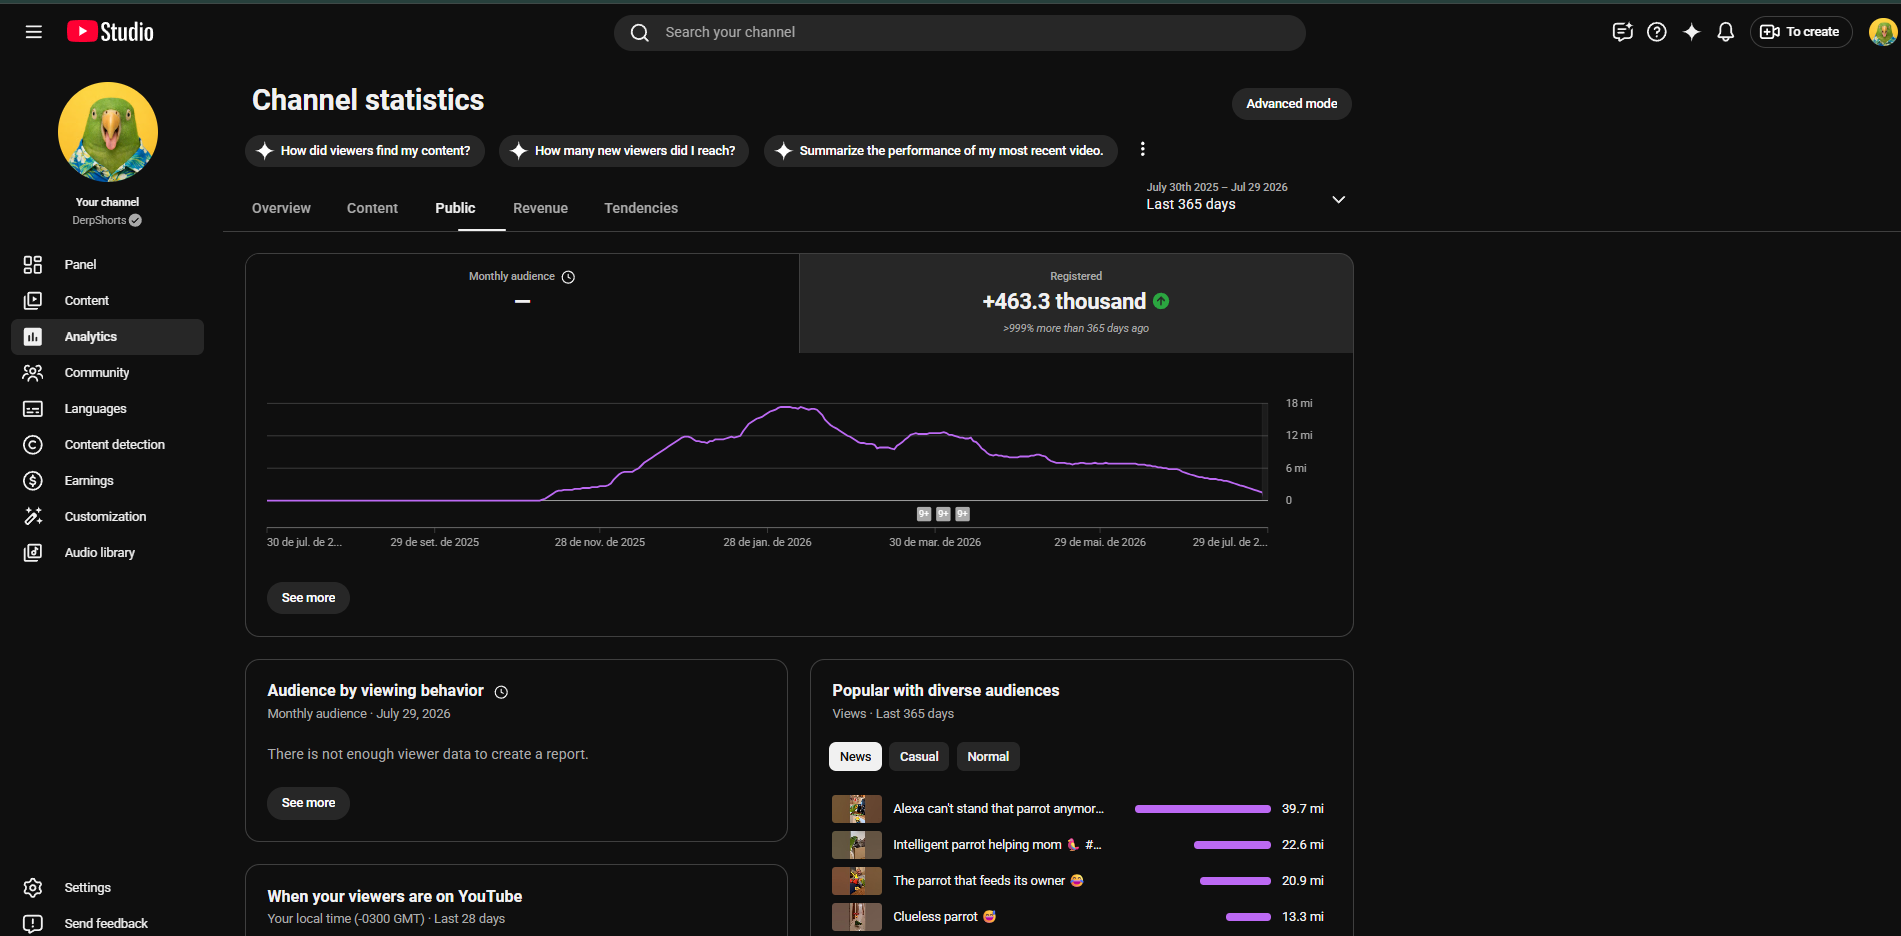Image resolution: width=1901 pixels, height=936 pixels.
Task: Click the To create button
Action: pos(1801,32)
